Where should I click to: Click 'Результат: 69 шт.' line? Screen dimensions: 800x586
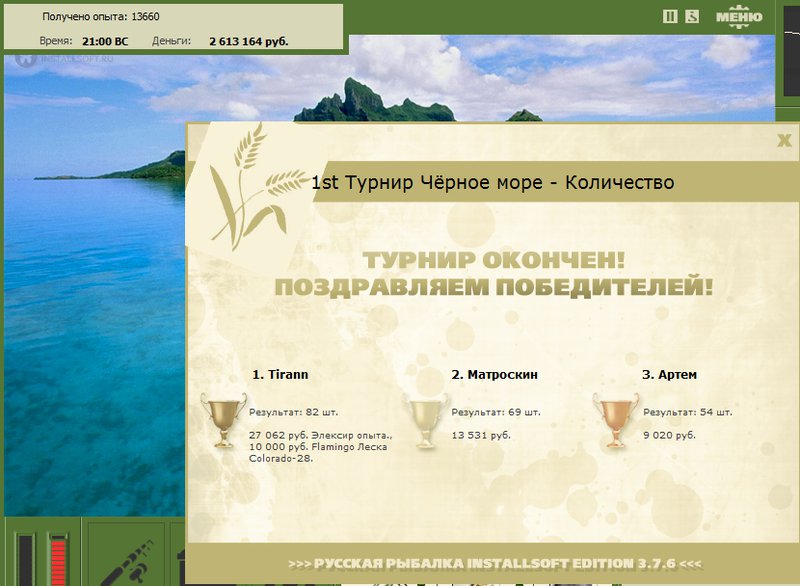496,412
